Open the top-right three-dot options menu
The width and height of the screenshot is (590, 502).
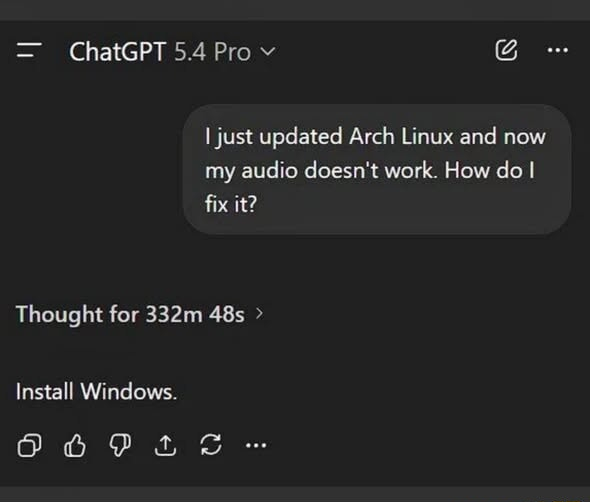(x=557, y=50)
